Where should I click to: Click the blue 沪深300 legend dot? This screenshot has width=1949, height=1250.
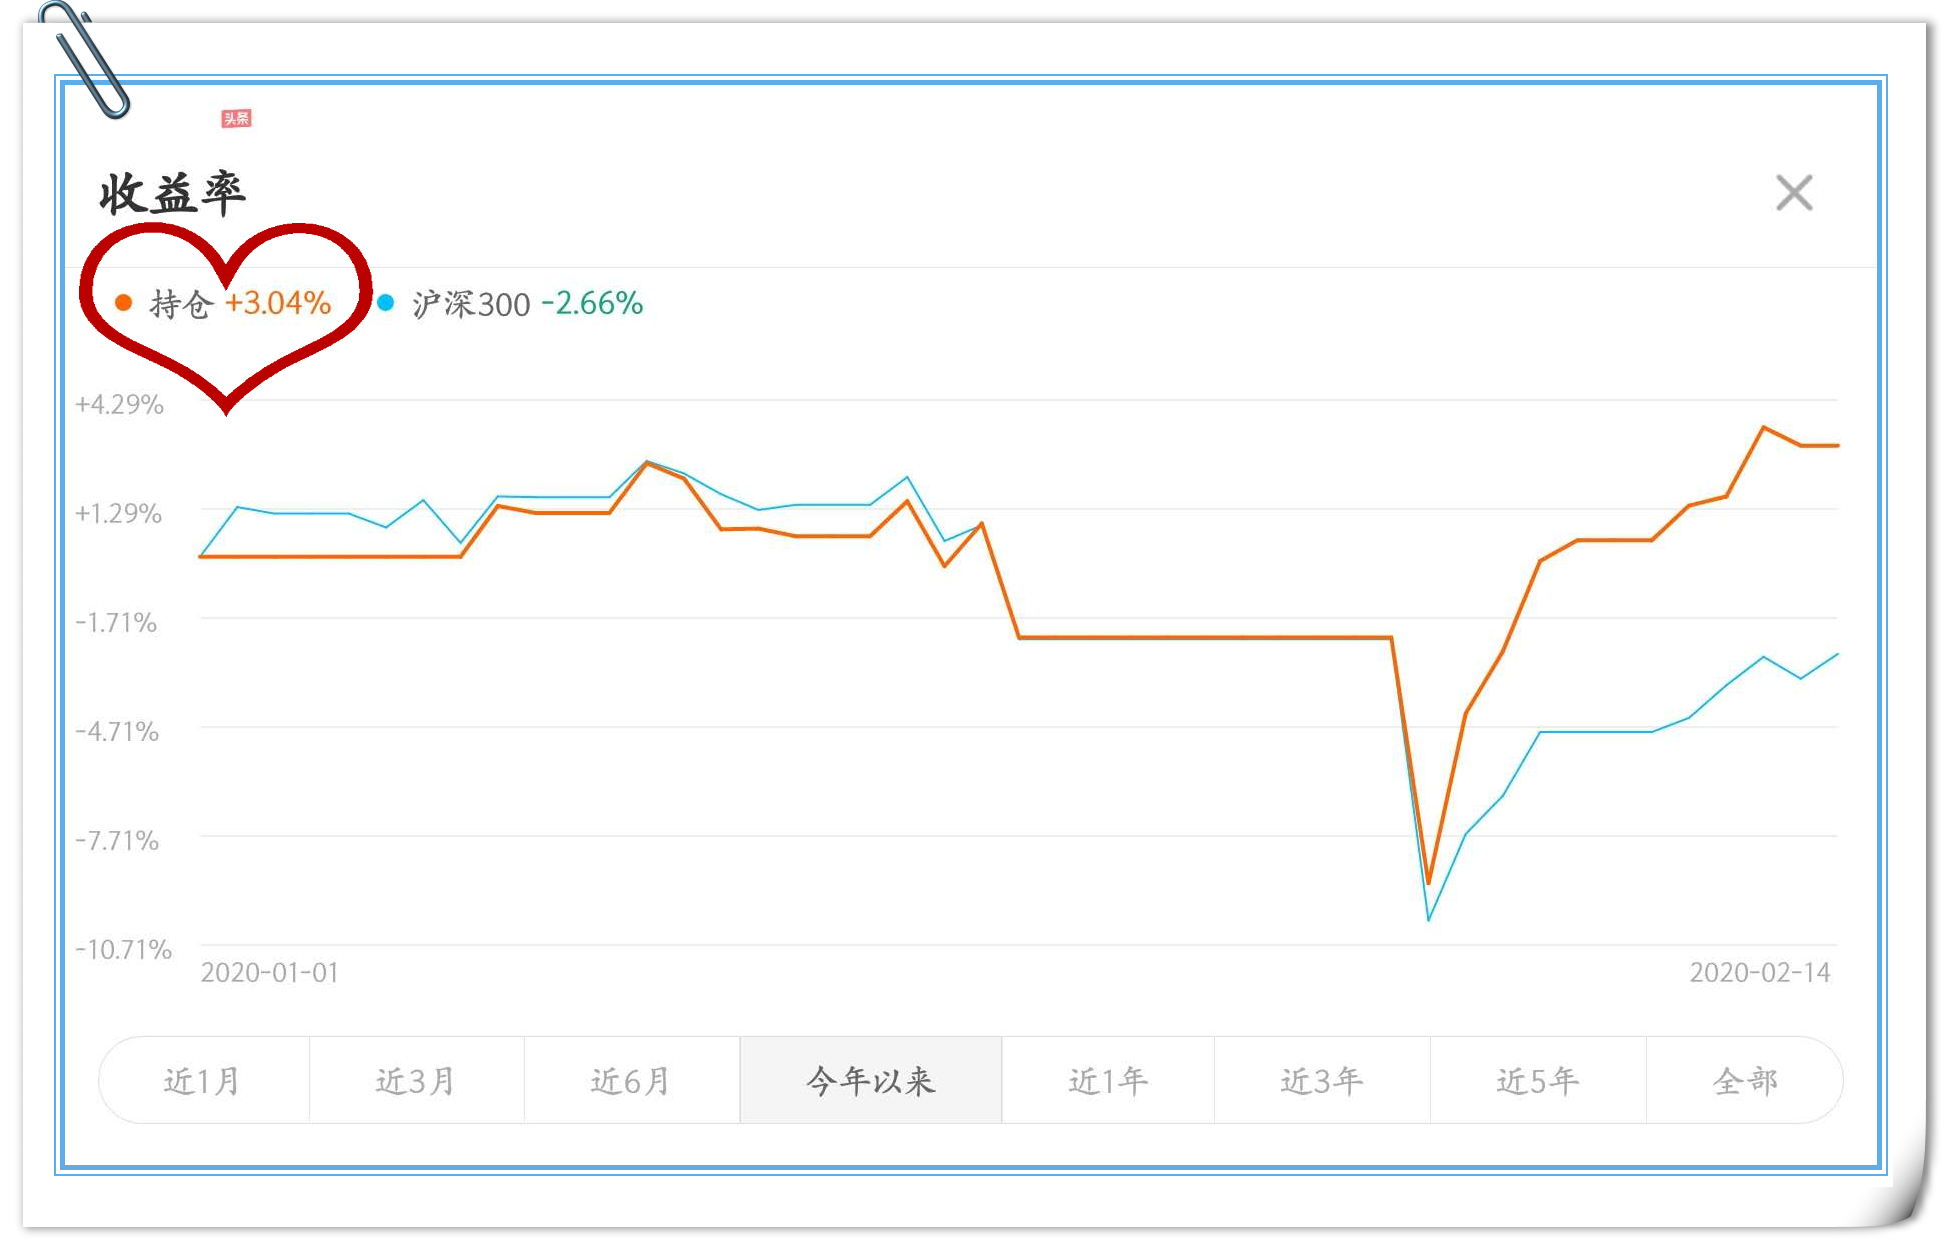pyautogui.click(x=386, y=302)
